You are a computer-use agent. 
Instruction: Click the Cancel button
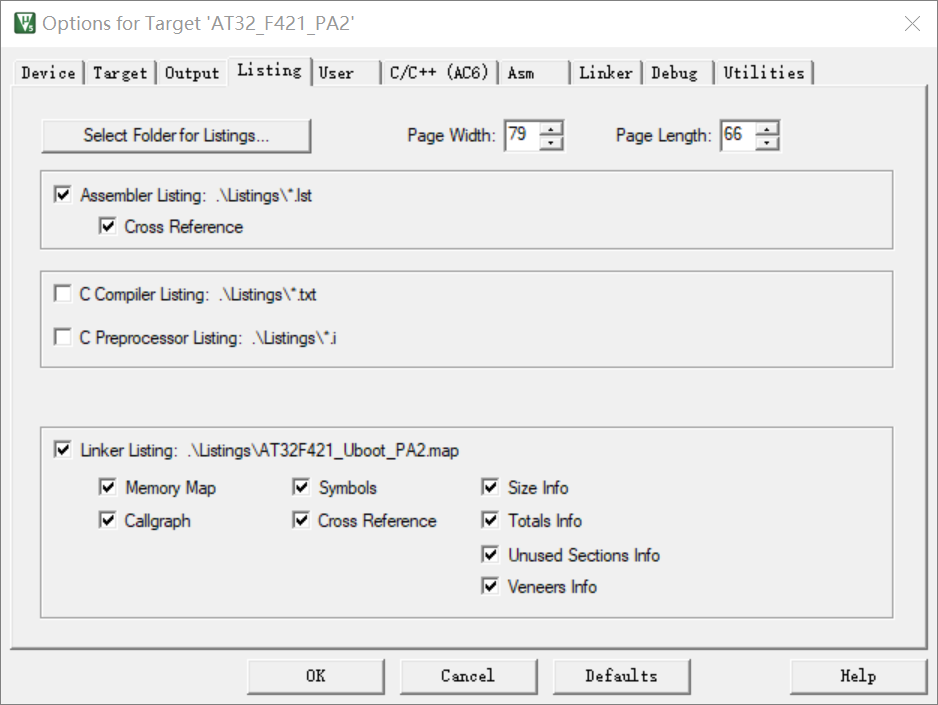point(468,676)
